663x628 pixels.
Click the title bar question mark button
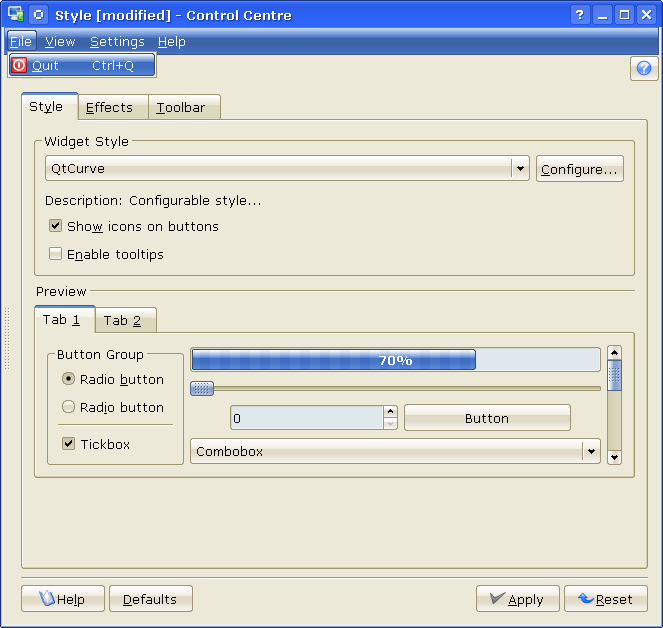(x=580, y=15)
